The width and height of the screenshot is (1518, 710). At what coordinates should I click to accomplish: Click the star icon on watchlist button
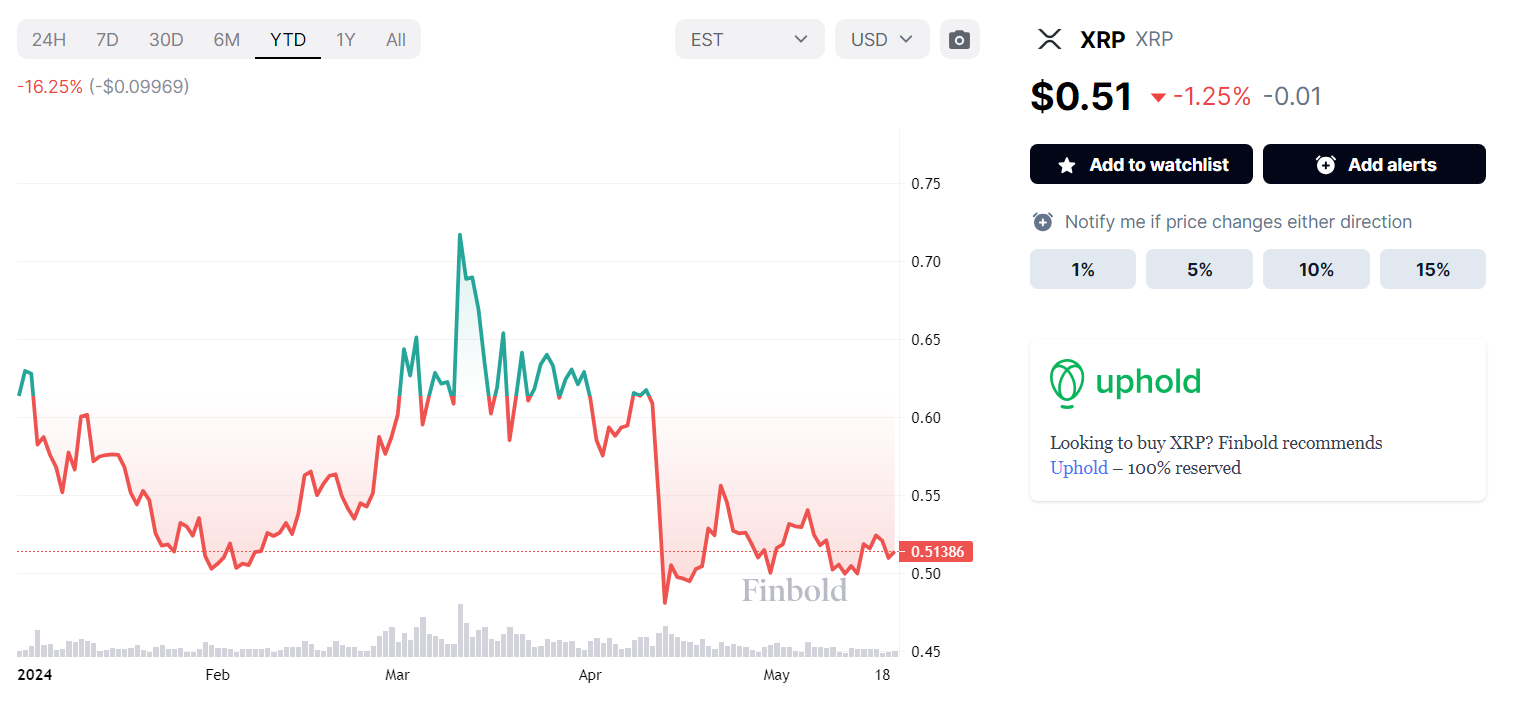click(x=1067, y=165)
